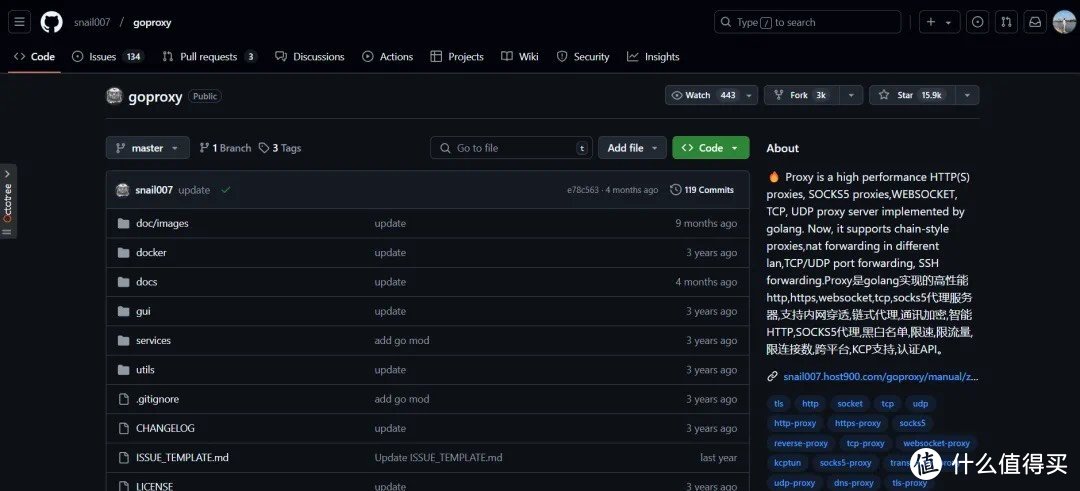The image size is (1080, 491).
Task: Open the hamburger navigation menu
Action: (x=20, y=22)
